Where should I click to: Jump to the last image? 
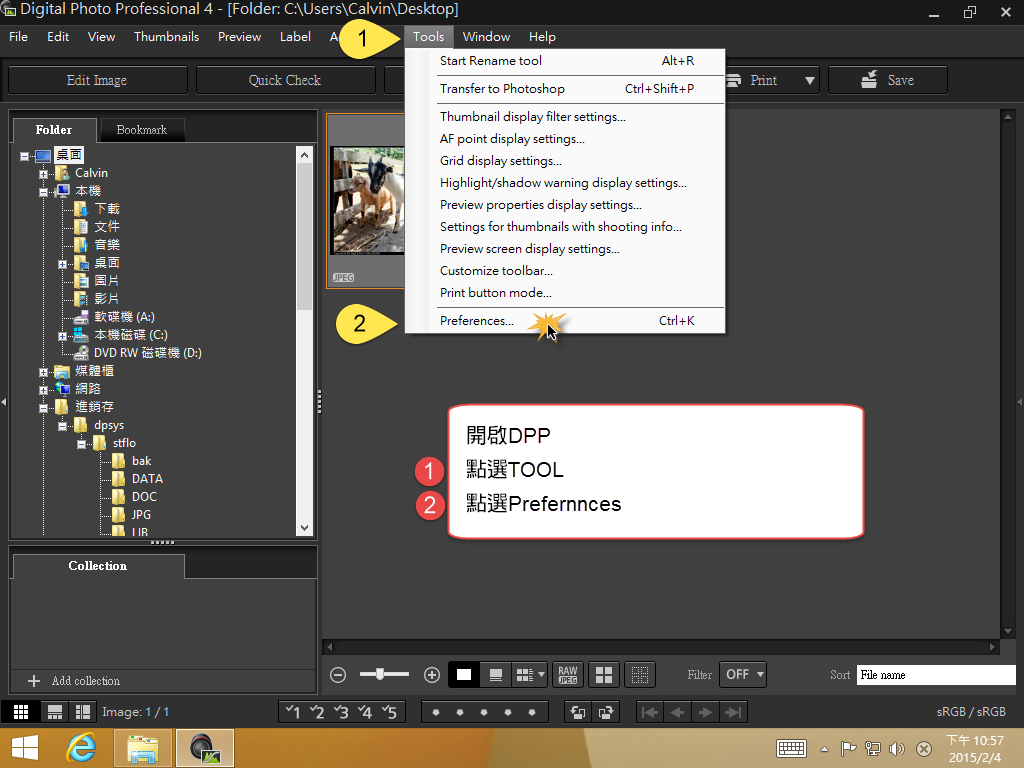point(733,712)
